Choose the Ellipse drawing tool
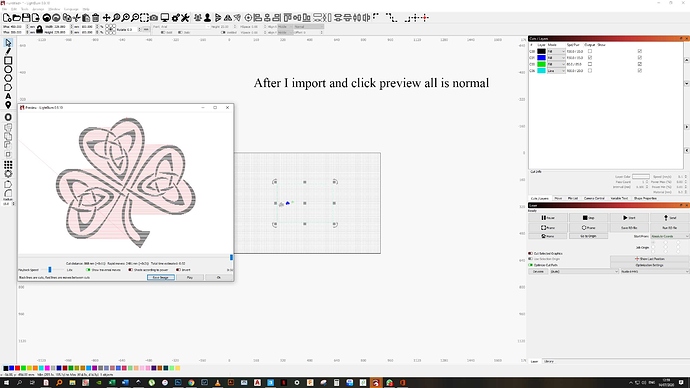 pos(8,69)
